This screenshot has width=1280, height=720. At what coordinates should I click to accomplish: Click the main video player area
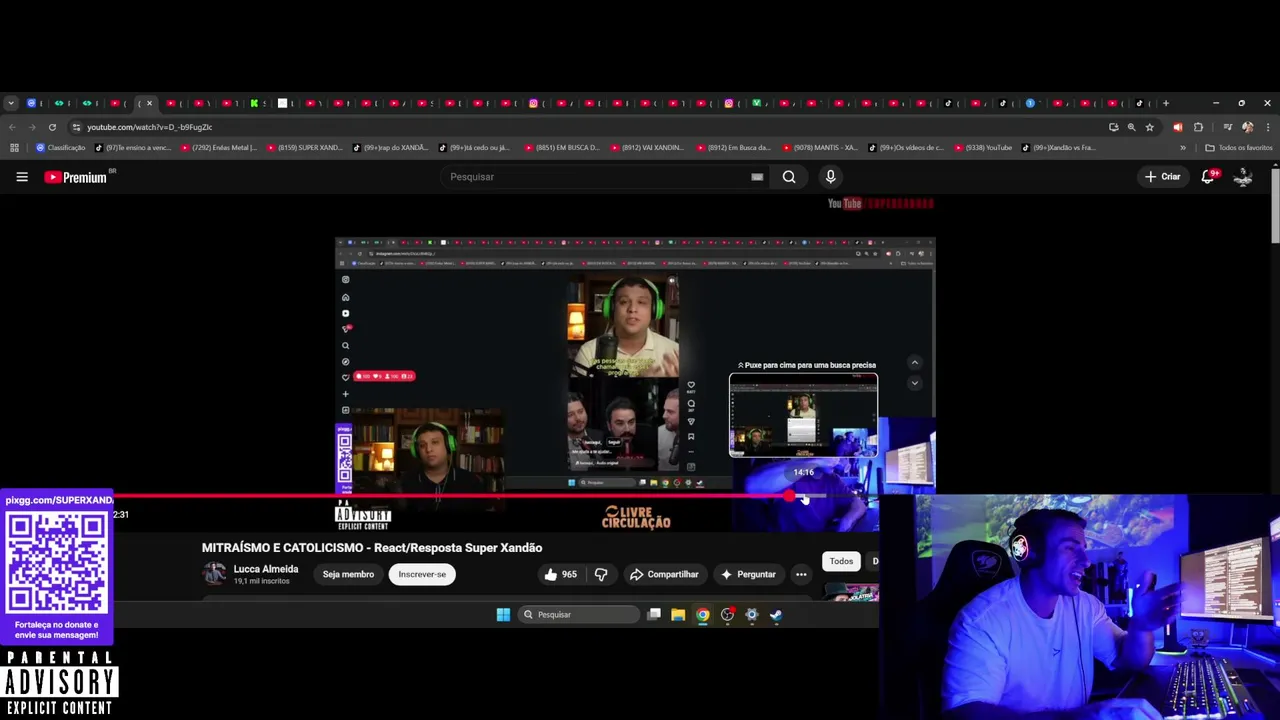(x=635, y=365)
